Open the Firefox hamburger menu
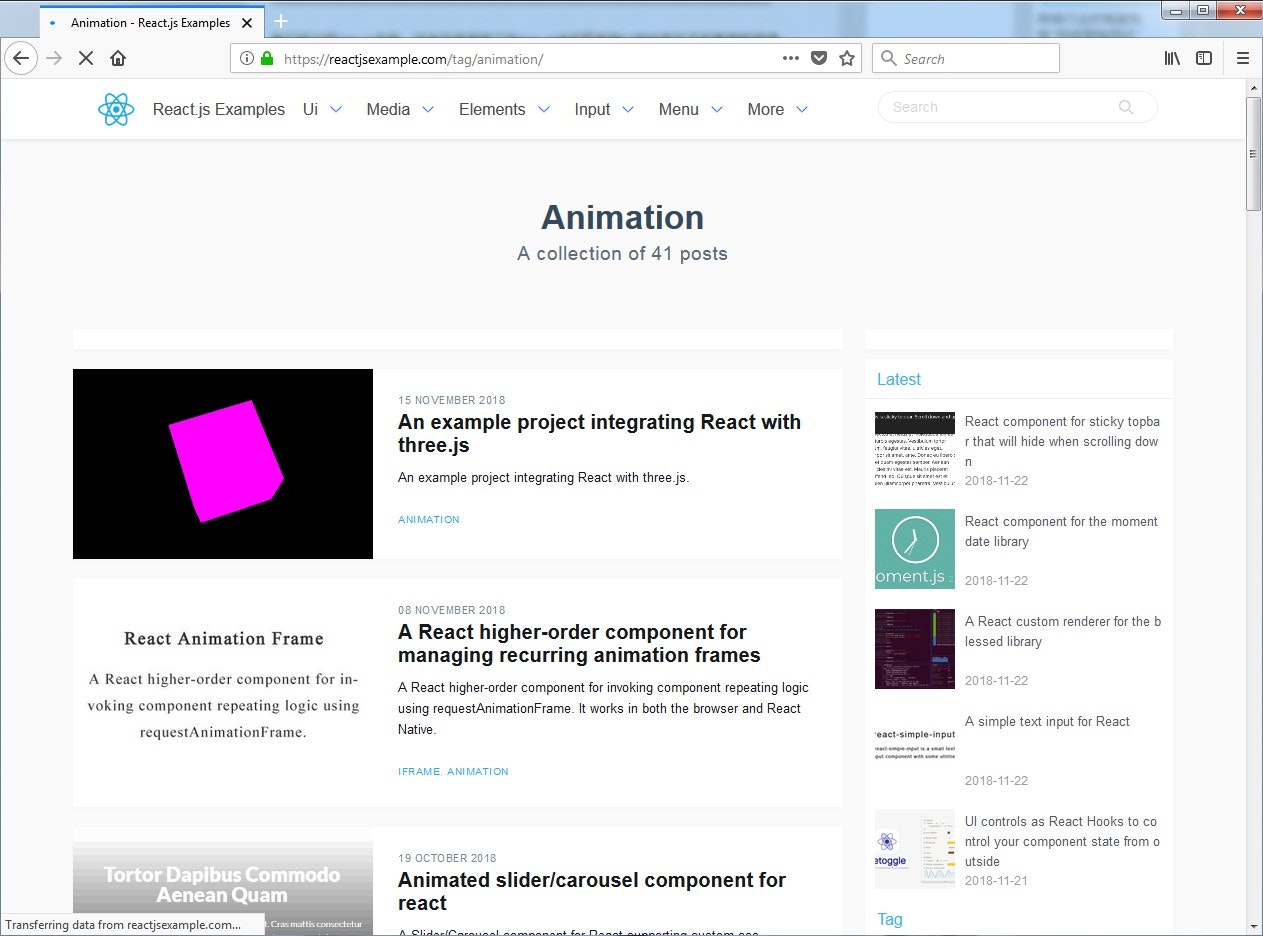 (1243, 58)
